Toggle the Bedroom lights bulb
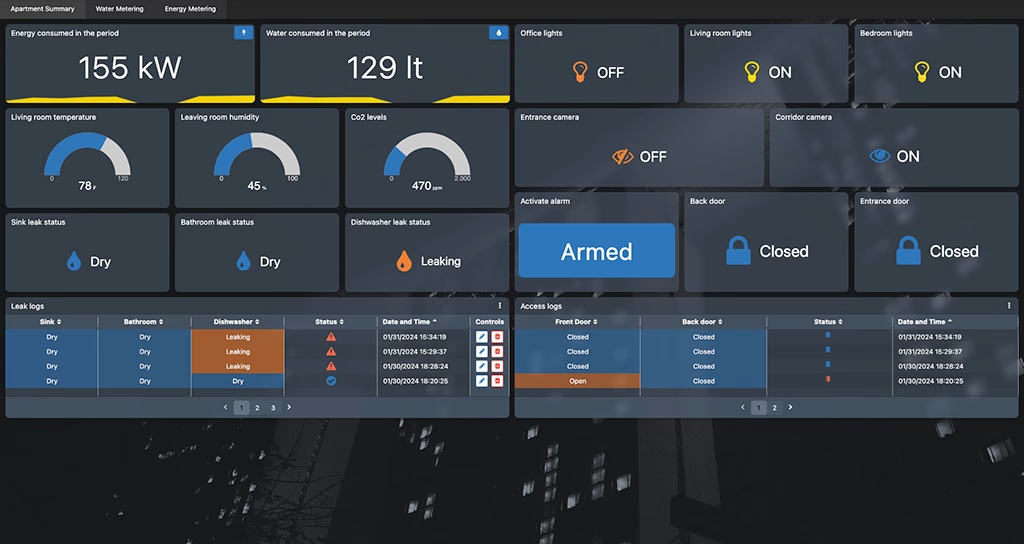This screenshot has width=1024, height=544. coord(921,72)
